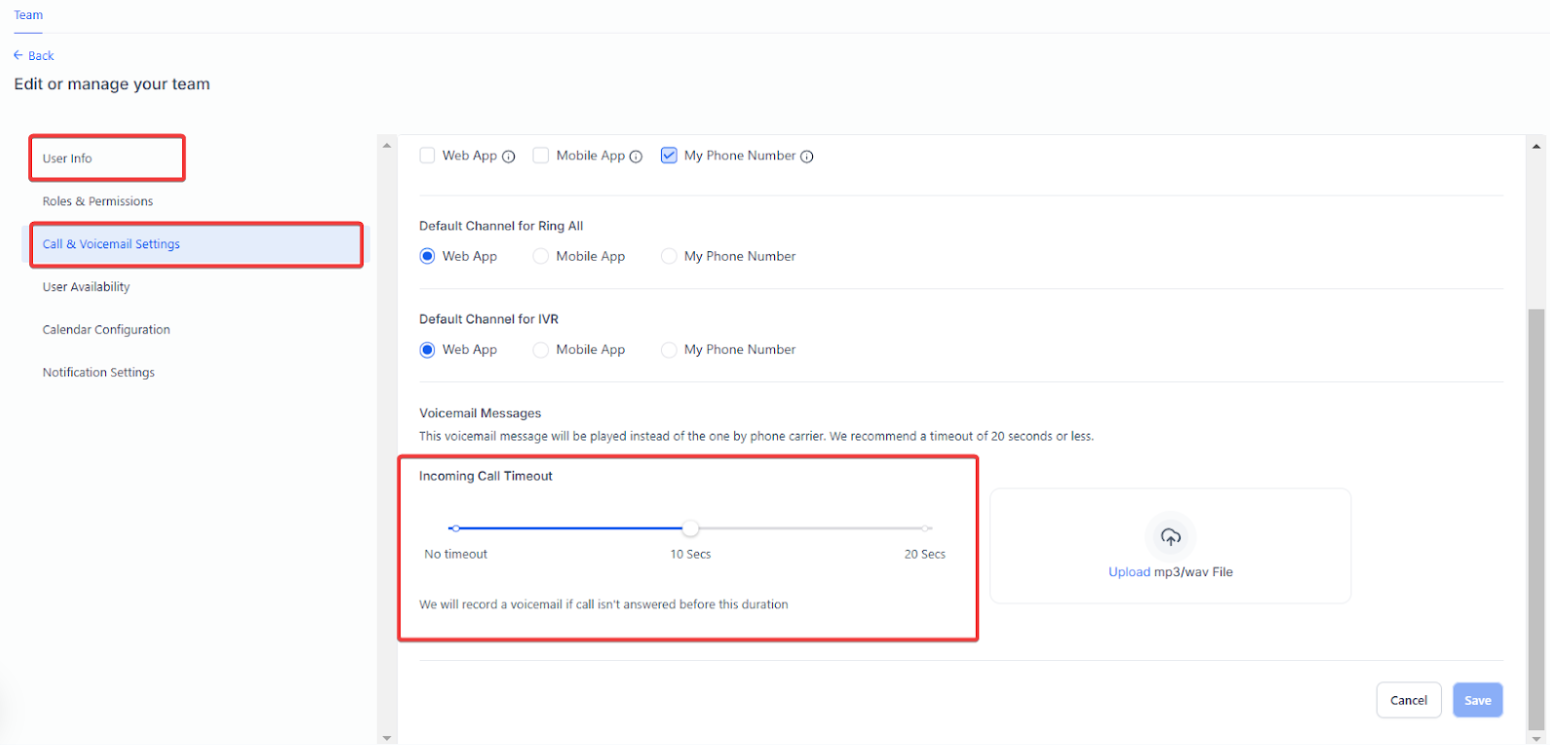Click the Web App info icon
Image resolution: width=1550 pixels, height=745 pixels.
coord(508,157)
